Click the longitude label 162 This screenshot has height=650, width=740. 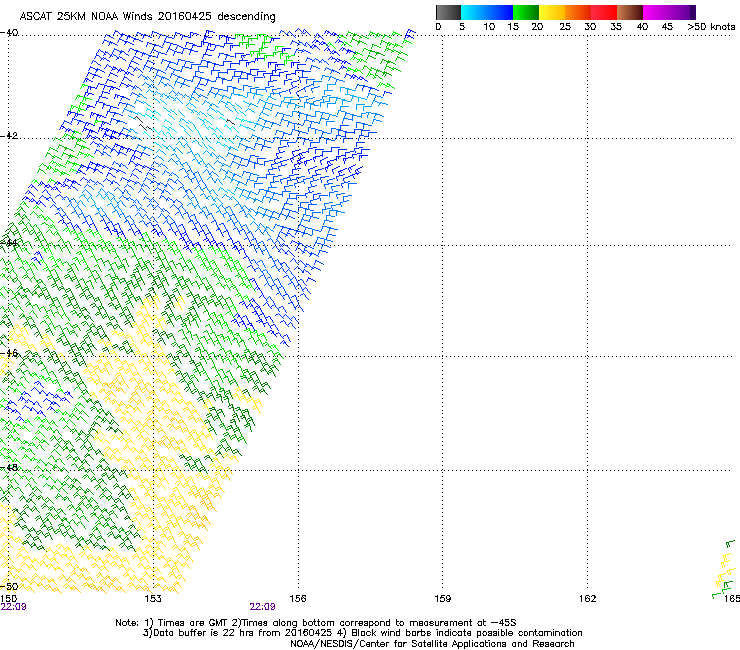point(587,599)
